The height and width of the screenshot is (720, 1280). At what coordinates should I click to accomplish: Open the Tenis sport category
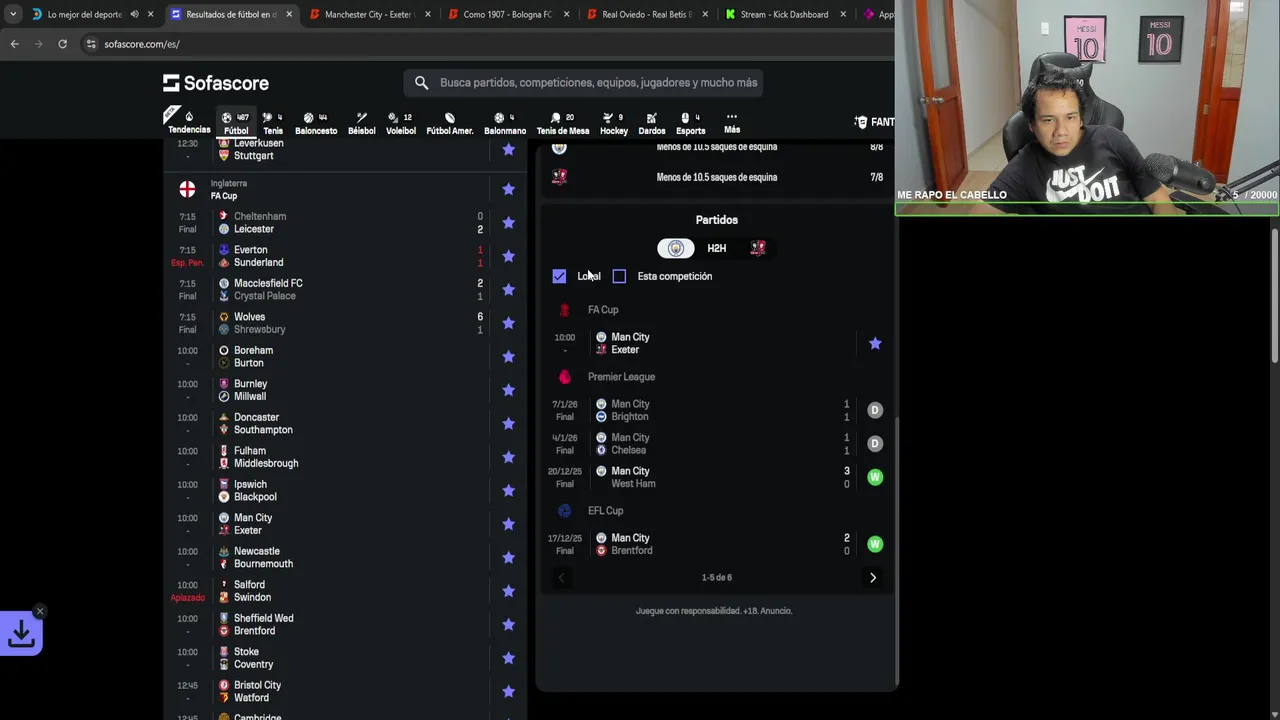click(272, 123)
